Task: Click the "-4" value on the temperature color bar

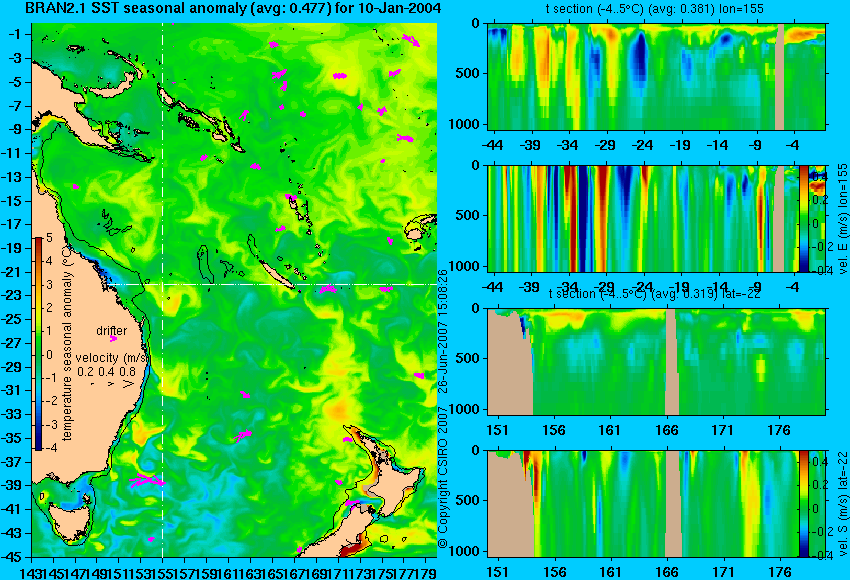Action: pos(49,448)
